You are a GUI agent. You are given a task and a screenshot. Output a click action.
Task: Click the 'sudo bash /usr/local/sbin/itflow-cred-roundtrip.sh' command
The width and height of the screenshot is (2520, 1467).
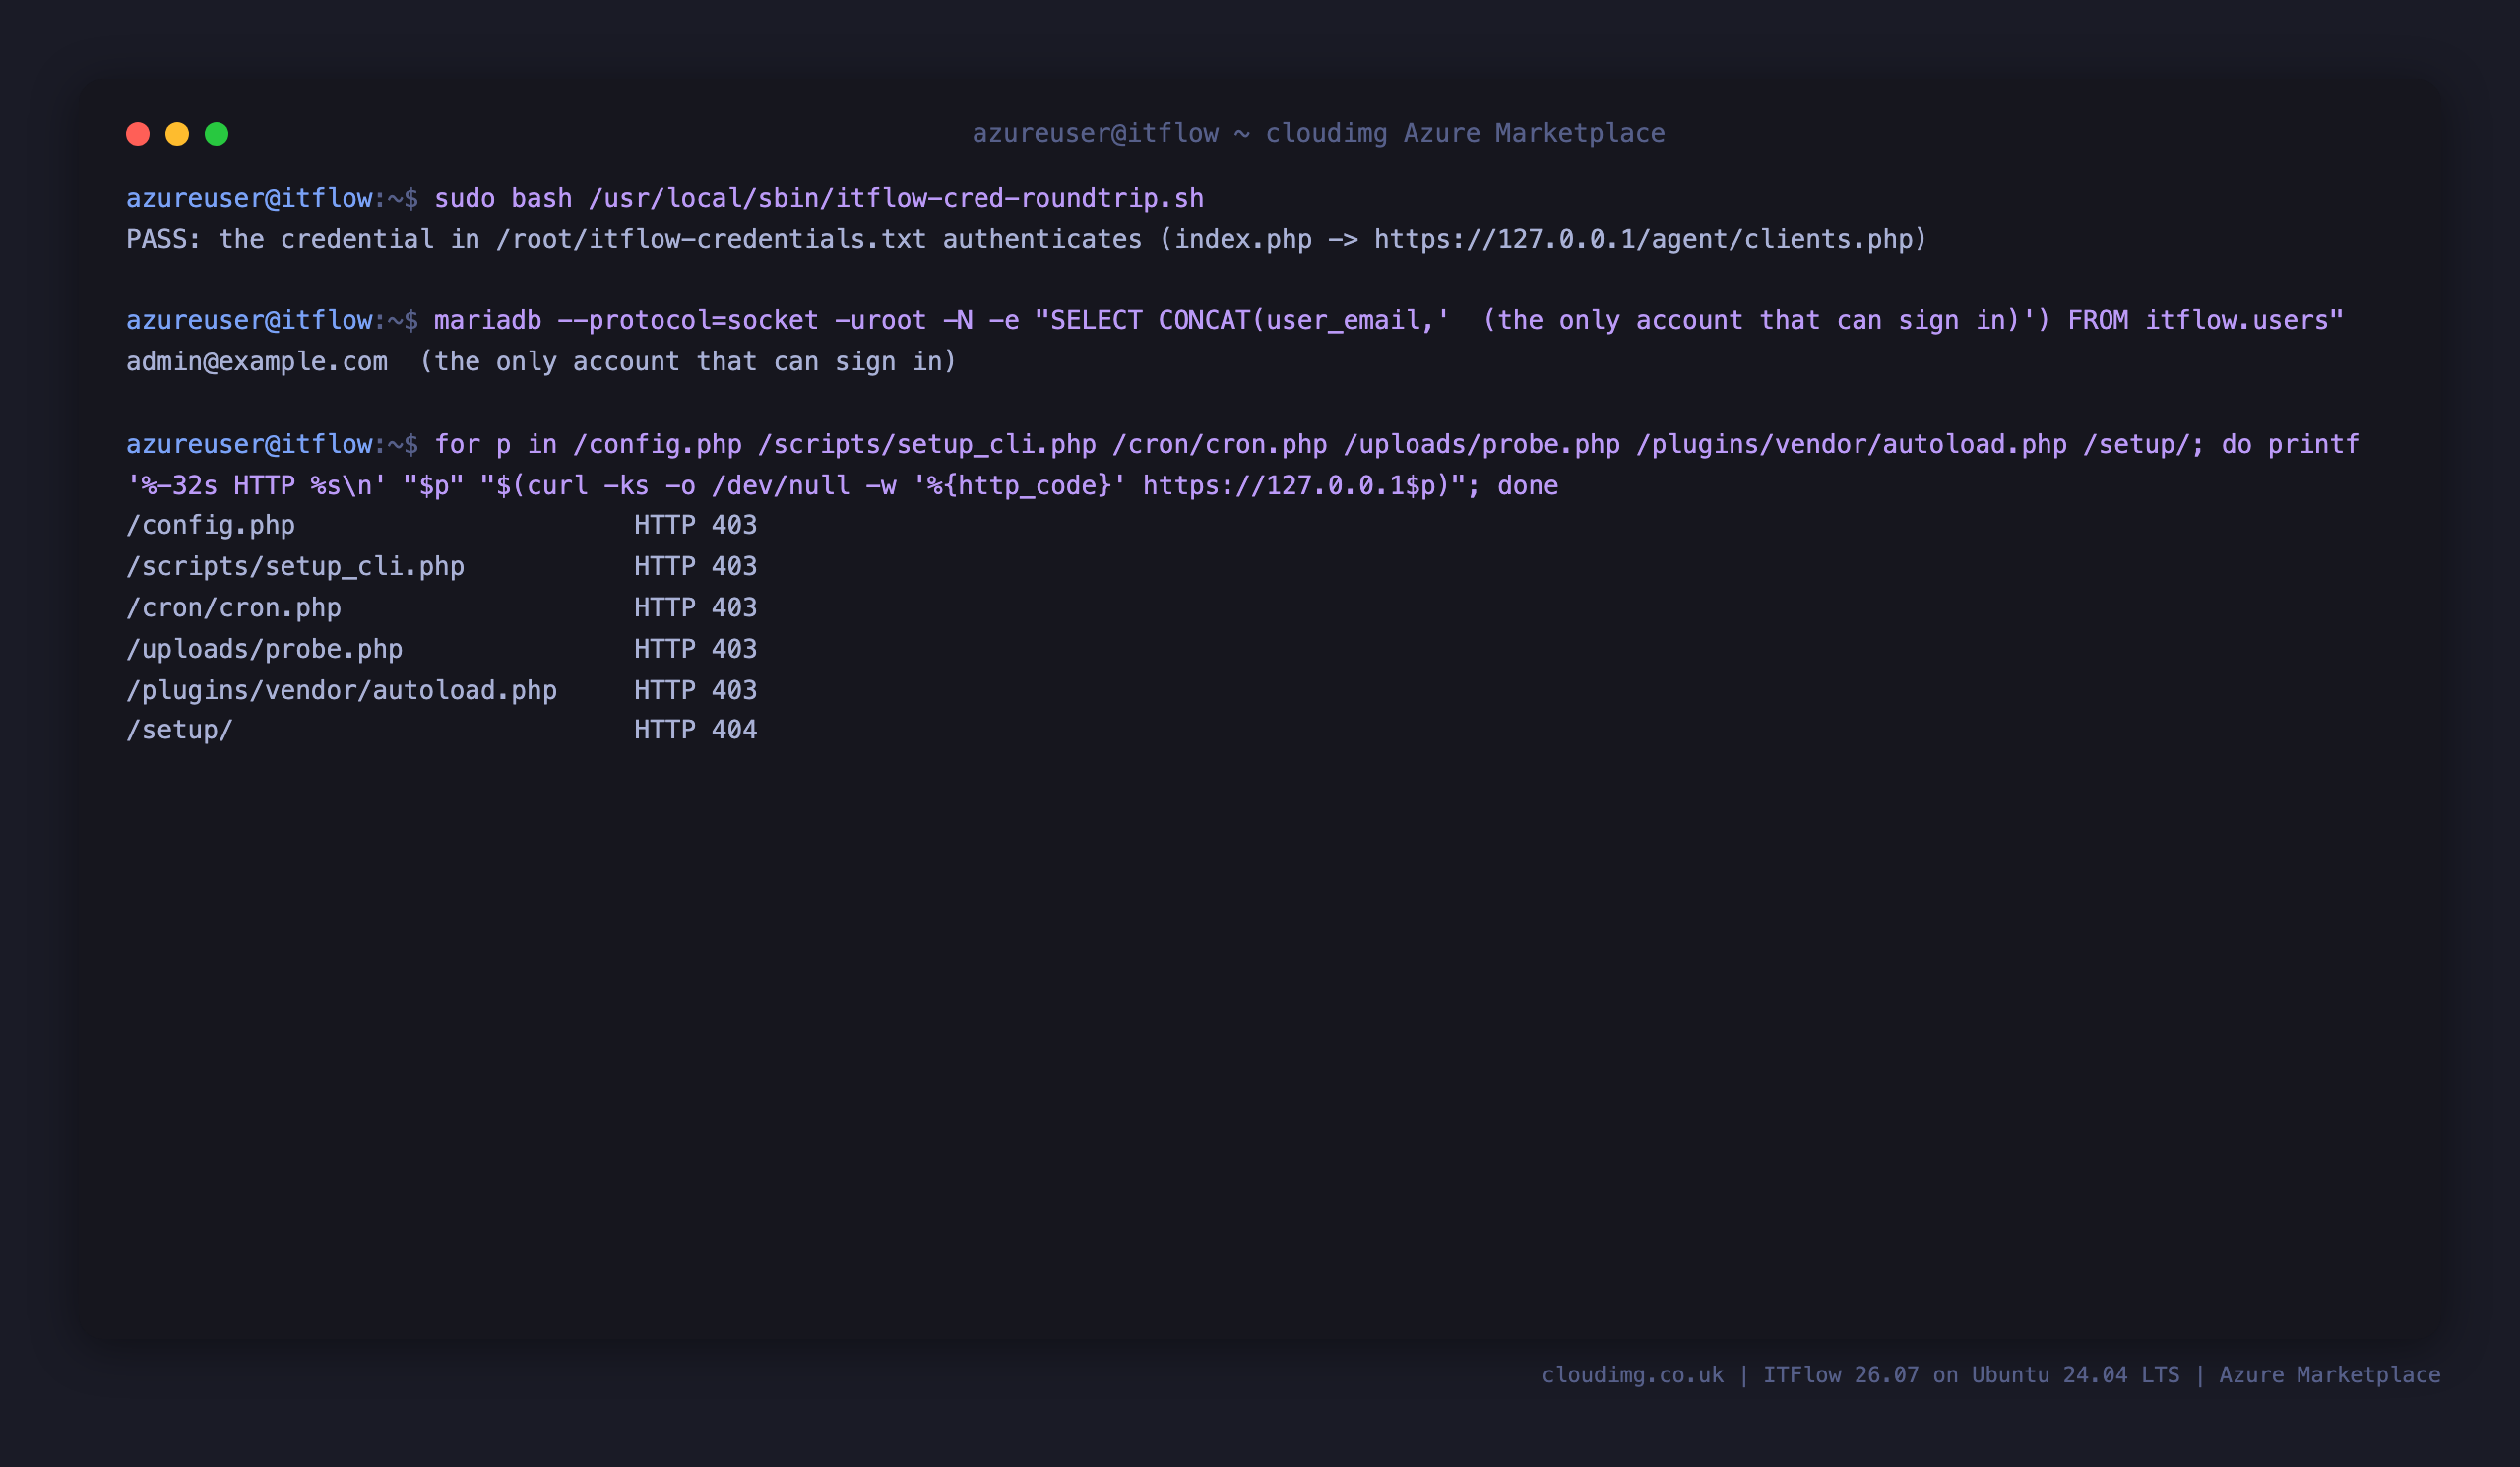pyautogui.click(x=819, y=198)
